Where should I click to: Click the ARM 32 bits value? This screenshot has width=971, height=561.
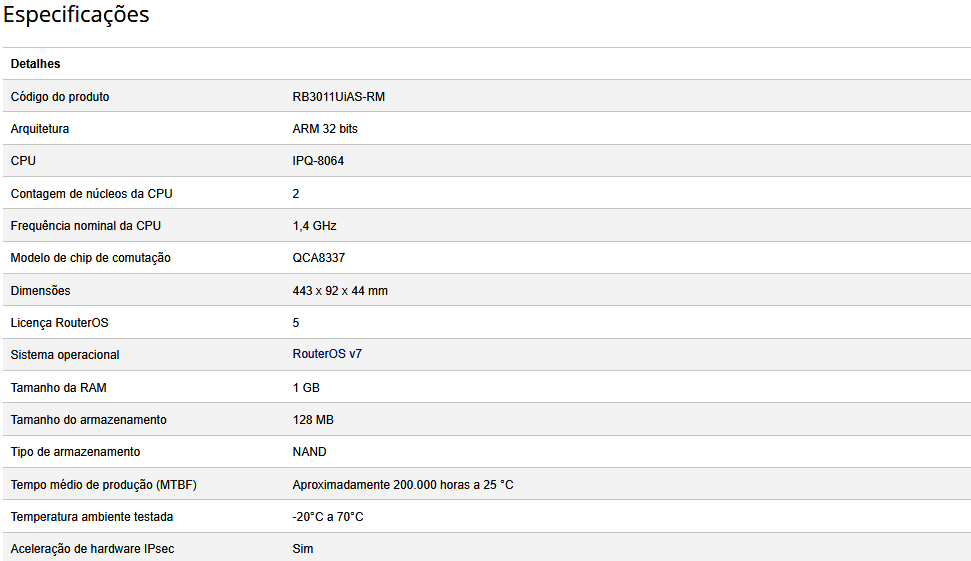pos(325,129)
